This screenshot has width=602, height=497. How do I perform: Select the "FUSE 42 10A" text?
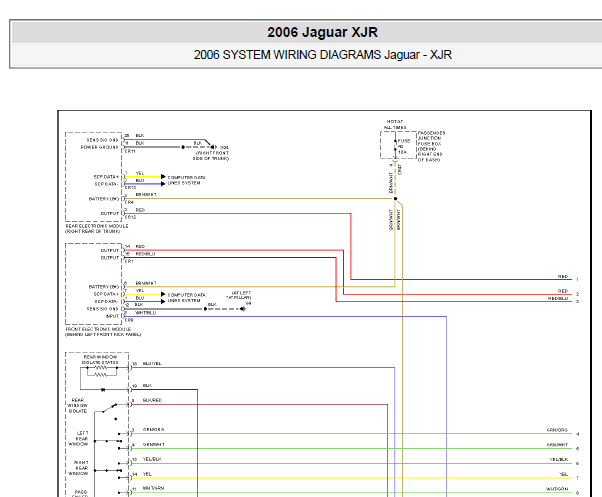pos(404,147)
